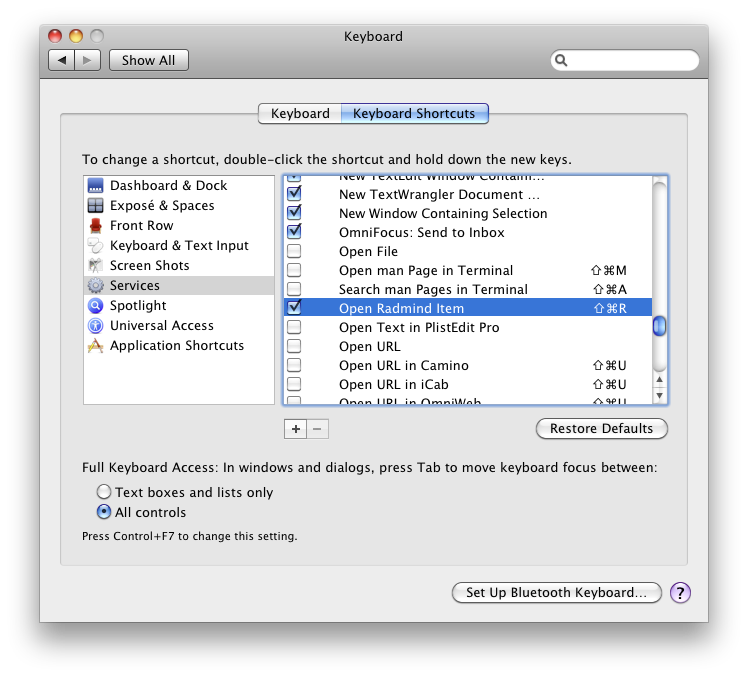Select Dashboard & Dock category label
The image size is (748, 677).
coord(168,186)
